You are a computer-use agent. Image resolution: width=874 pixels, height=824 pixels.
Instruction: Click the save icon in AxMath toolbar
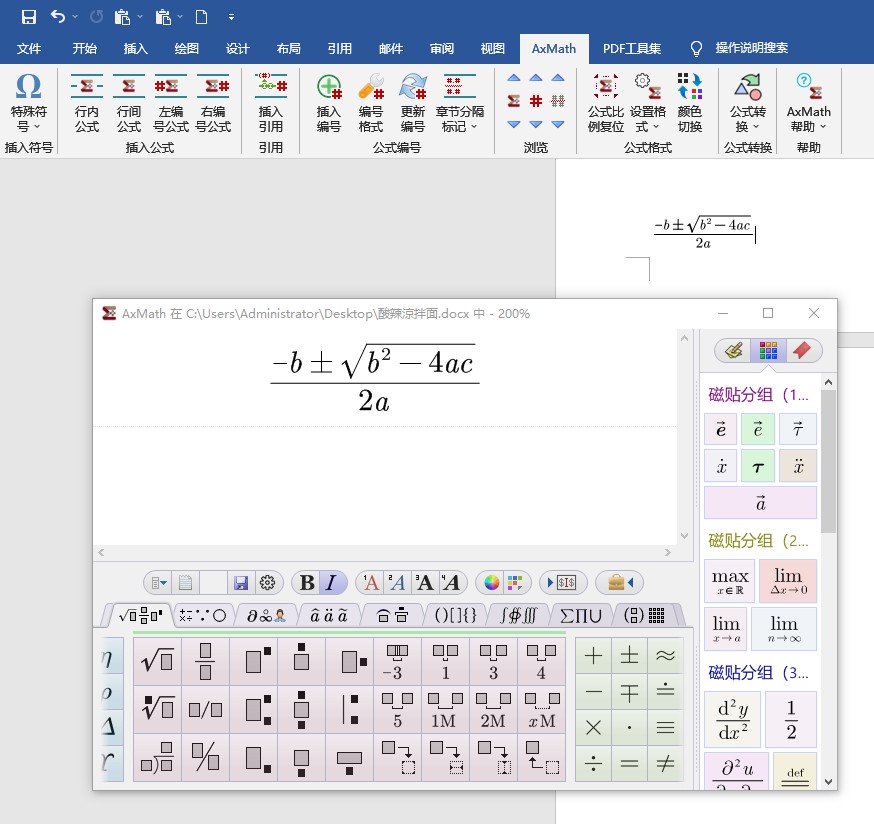coord(241,583)
